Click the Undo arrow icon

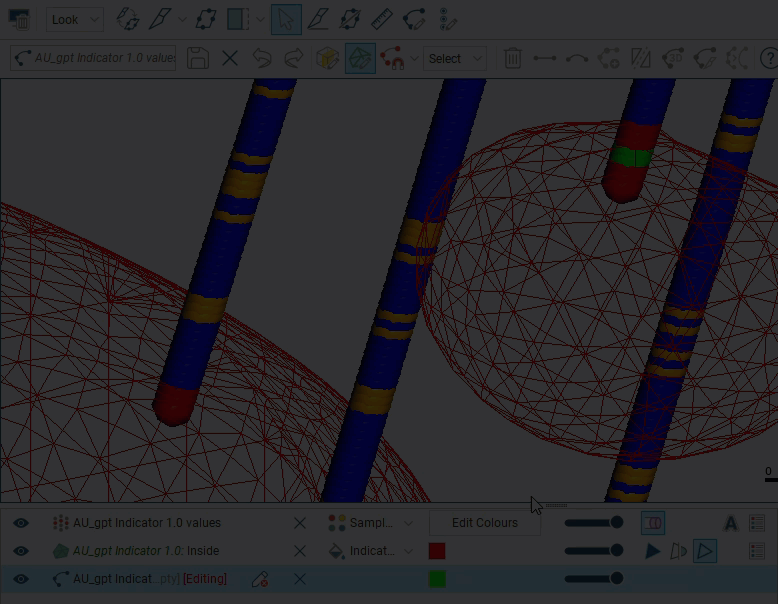[262, 58]
